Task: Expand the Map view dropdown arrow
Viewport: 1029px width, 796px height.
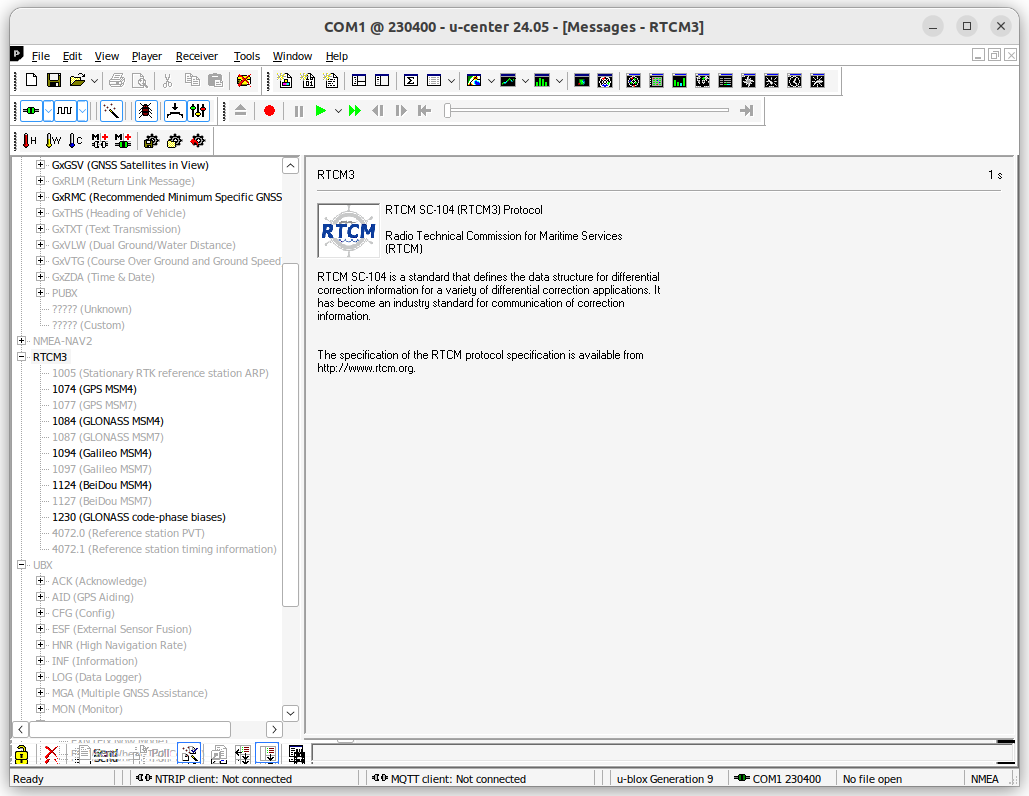Action: pos(491,81)
